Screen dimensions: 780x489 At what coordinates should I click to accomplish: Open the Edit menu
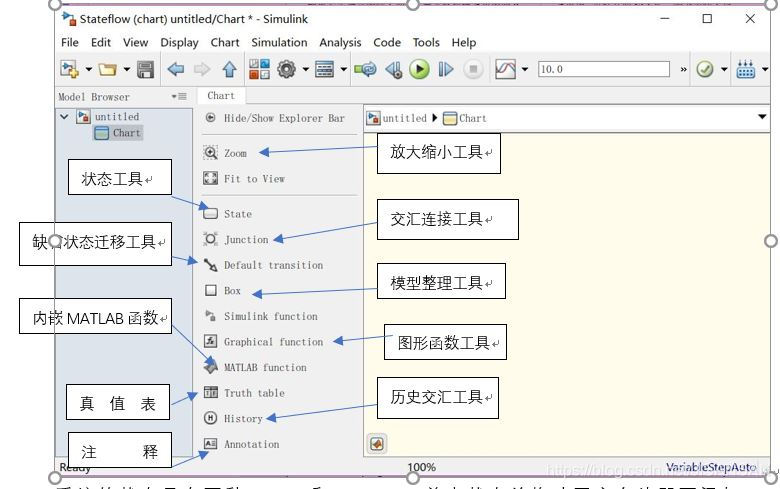click(x=100, y=43)
